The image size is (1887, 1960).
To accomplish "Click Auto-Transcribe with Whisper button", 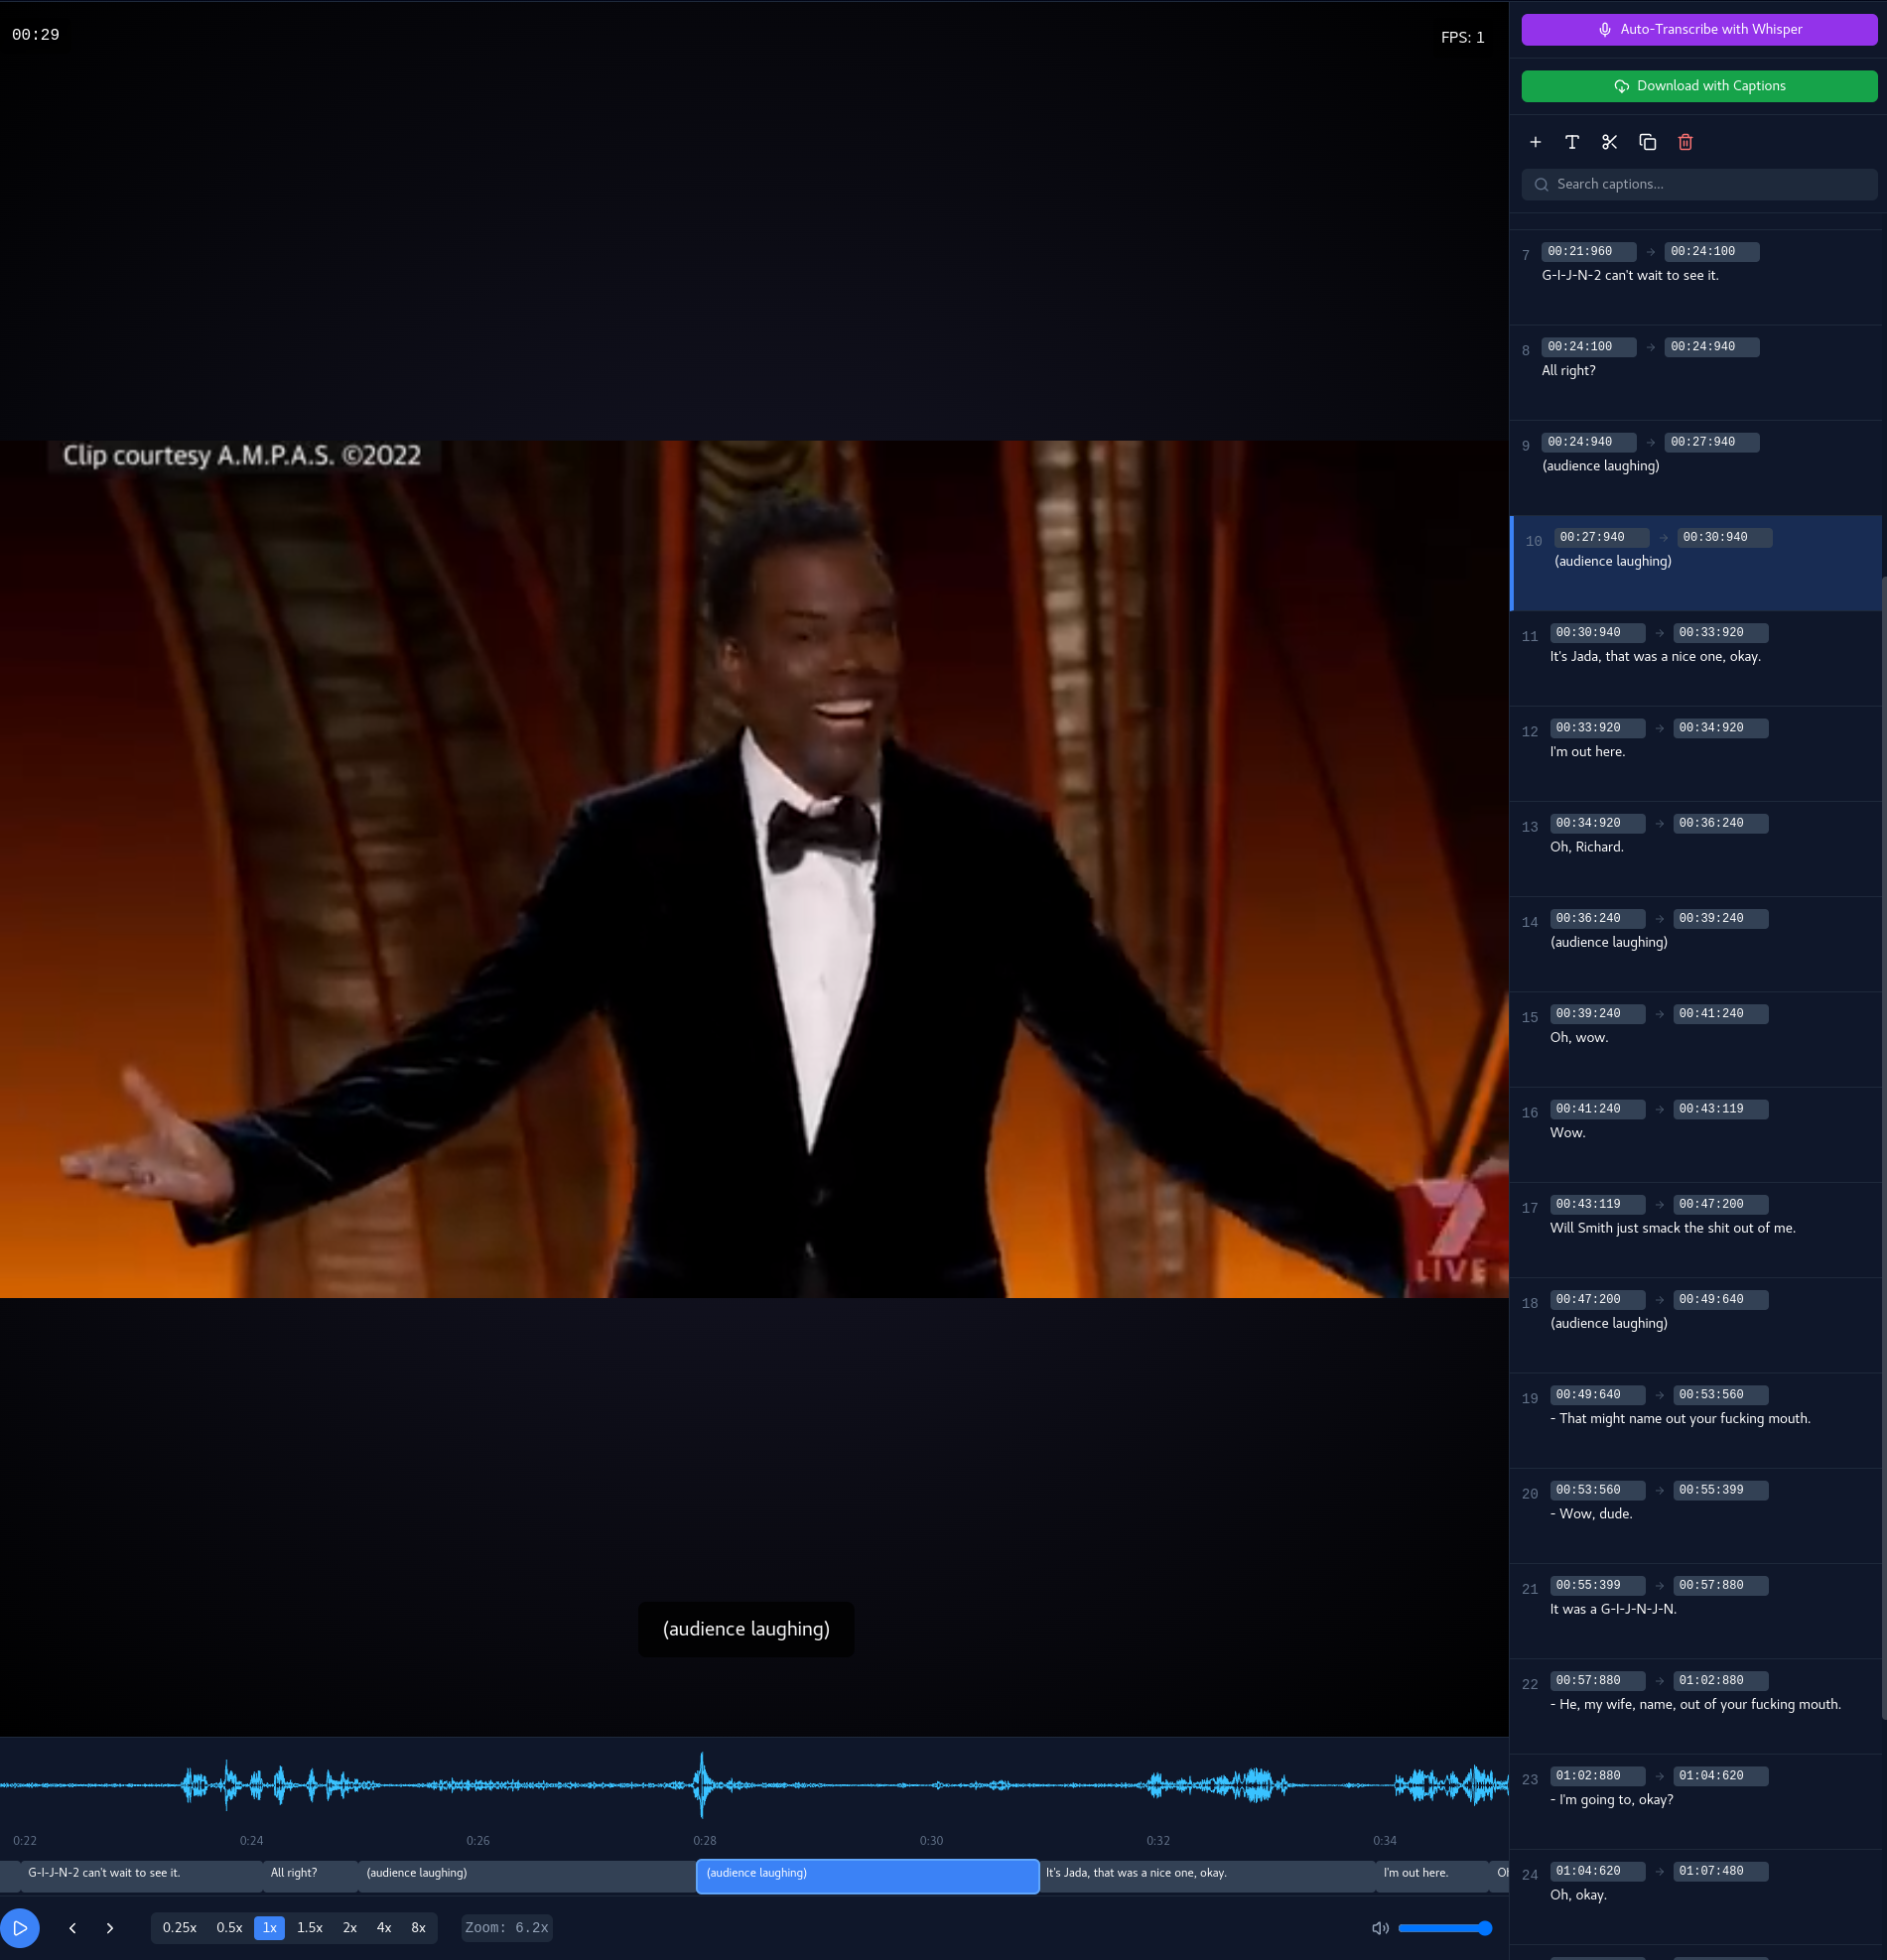I will (1698, 29).
